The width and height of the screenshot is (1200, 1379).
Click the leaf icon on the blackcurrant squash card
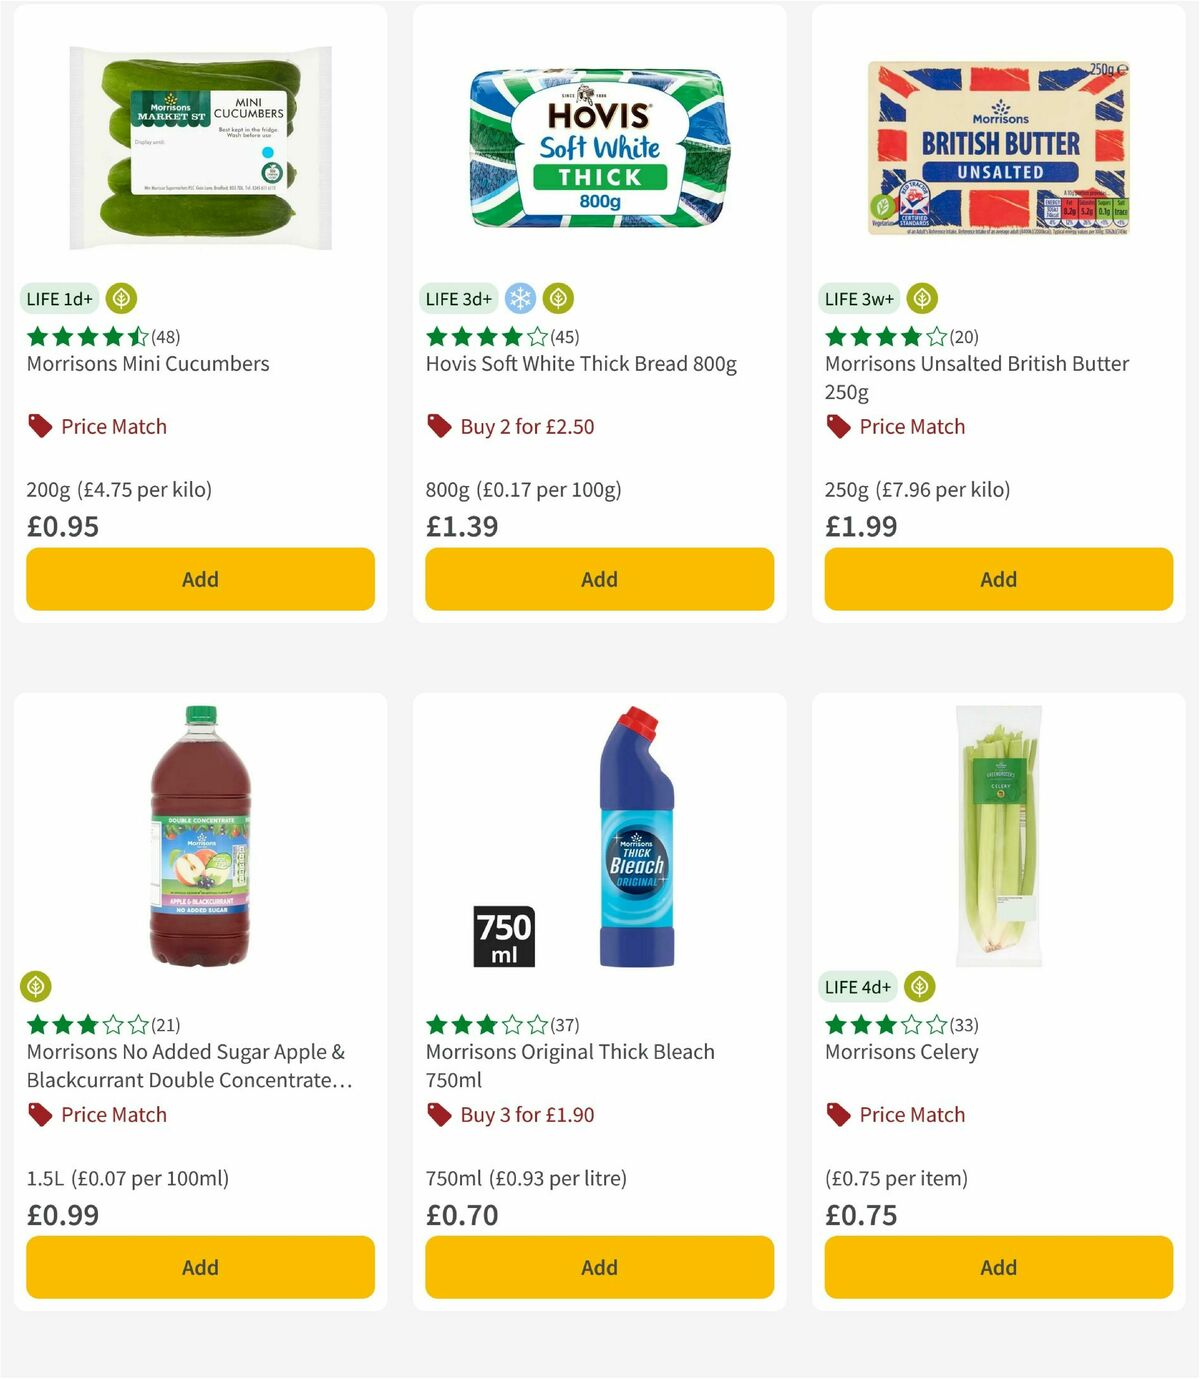tap(38, 986)
